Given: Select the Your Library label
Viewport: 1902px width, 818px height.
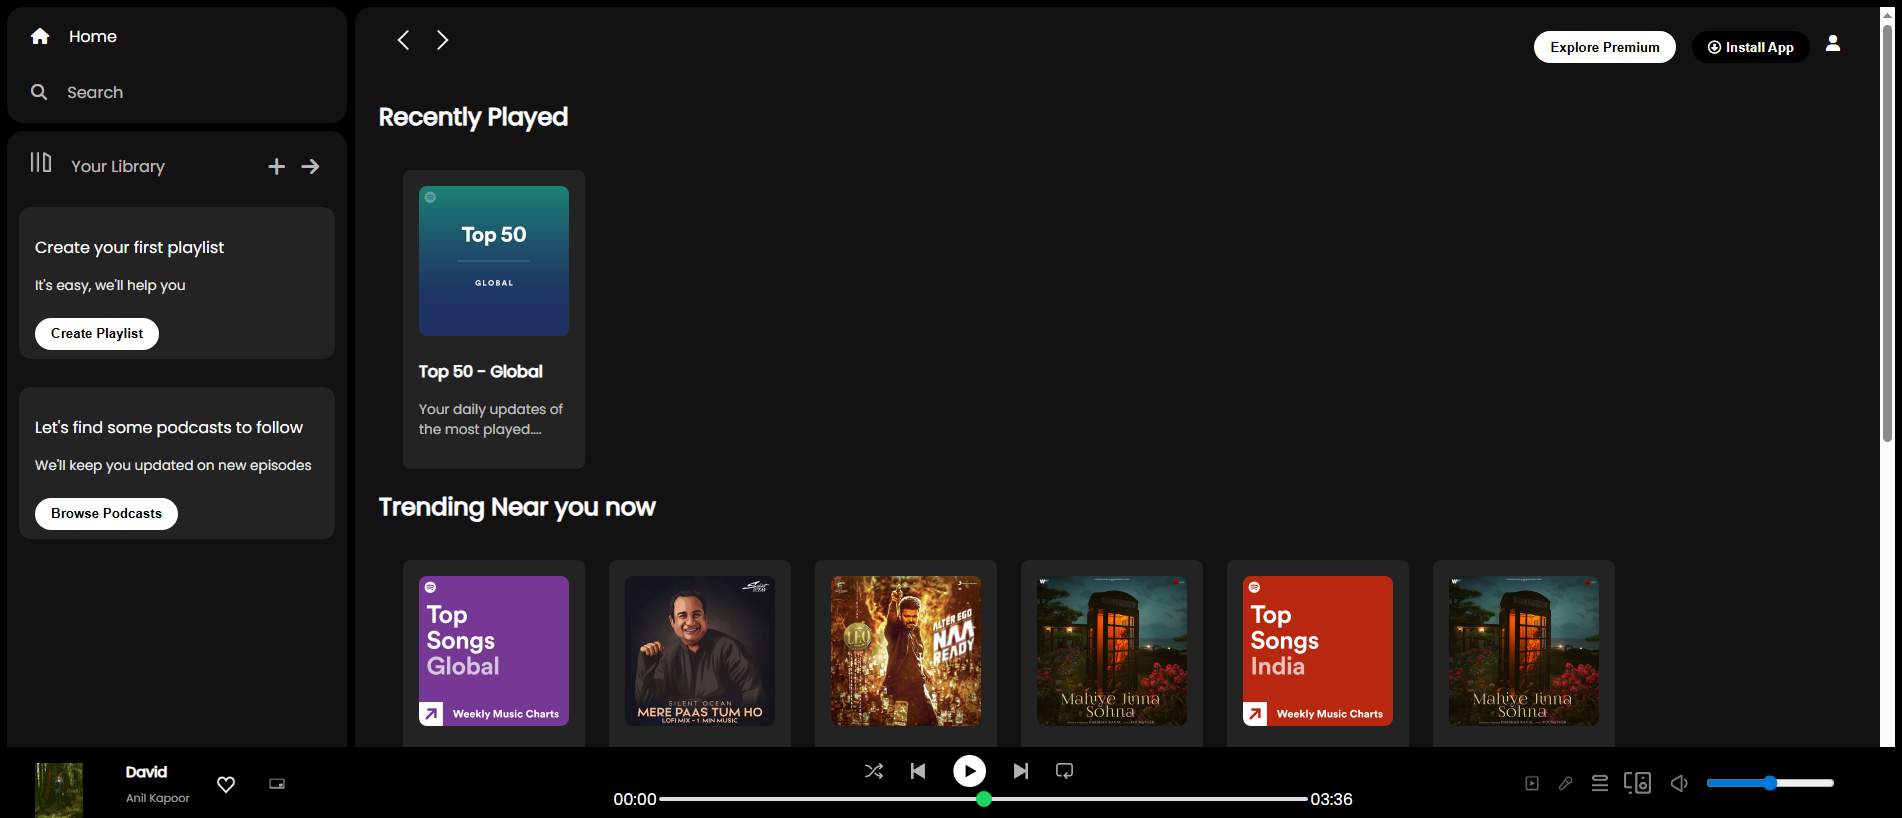Looking at the screenshot, I should pyautogui.click(x=118, y=167).
